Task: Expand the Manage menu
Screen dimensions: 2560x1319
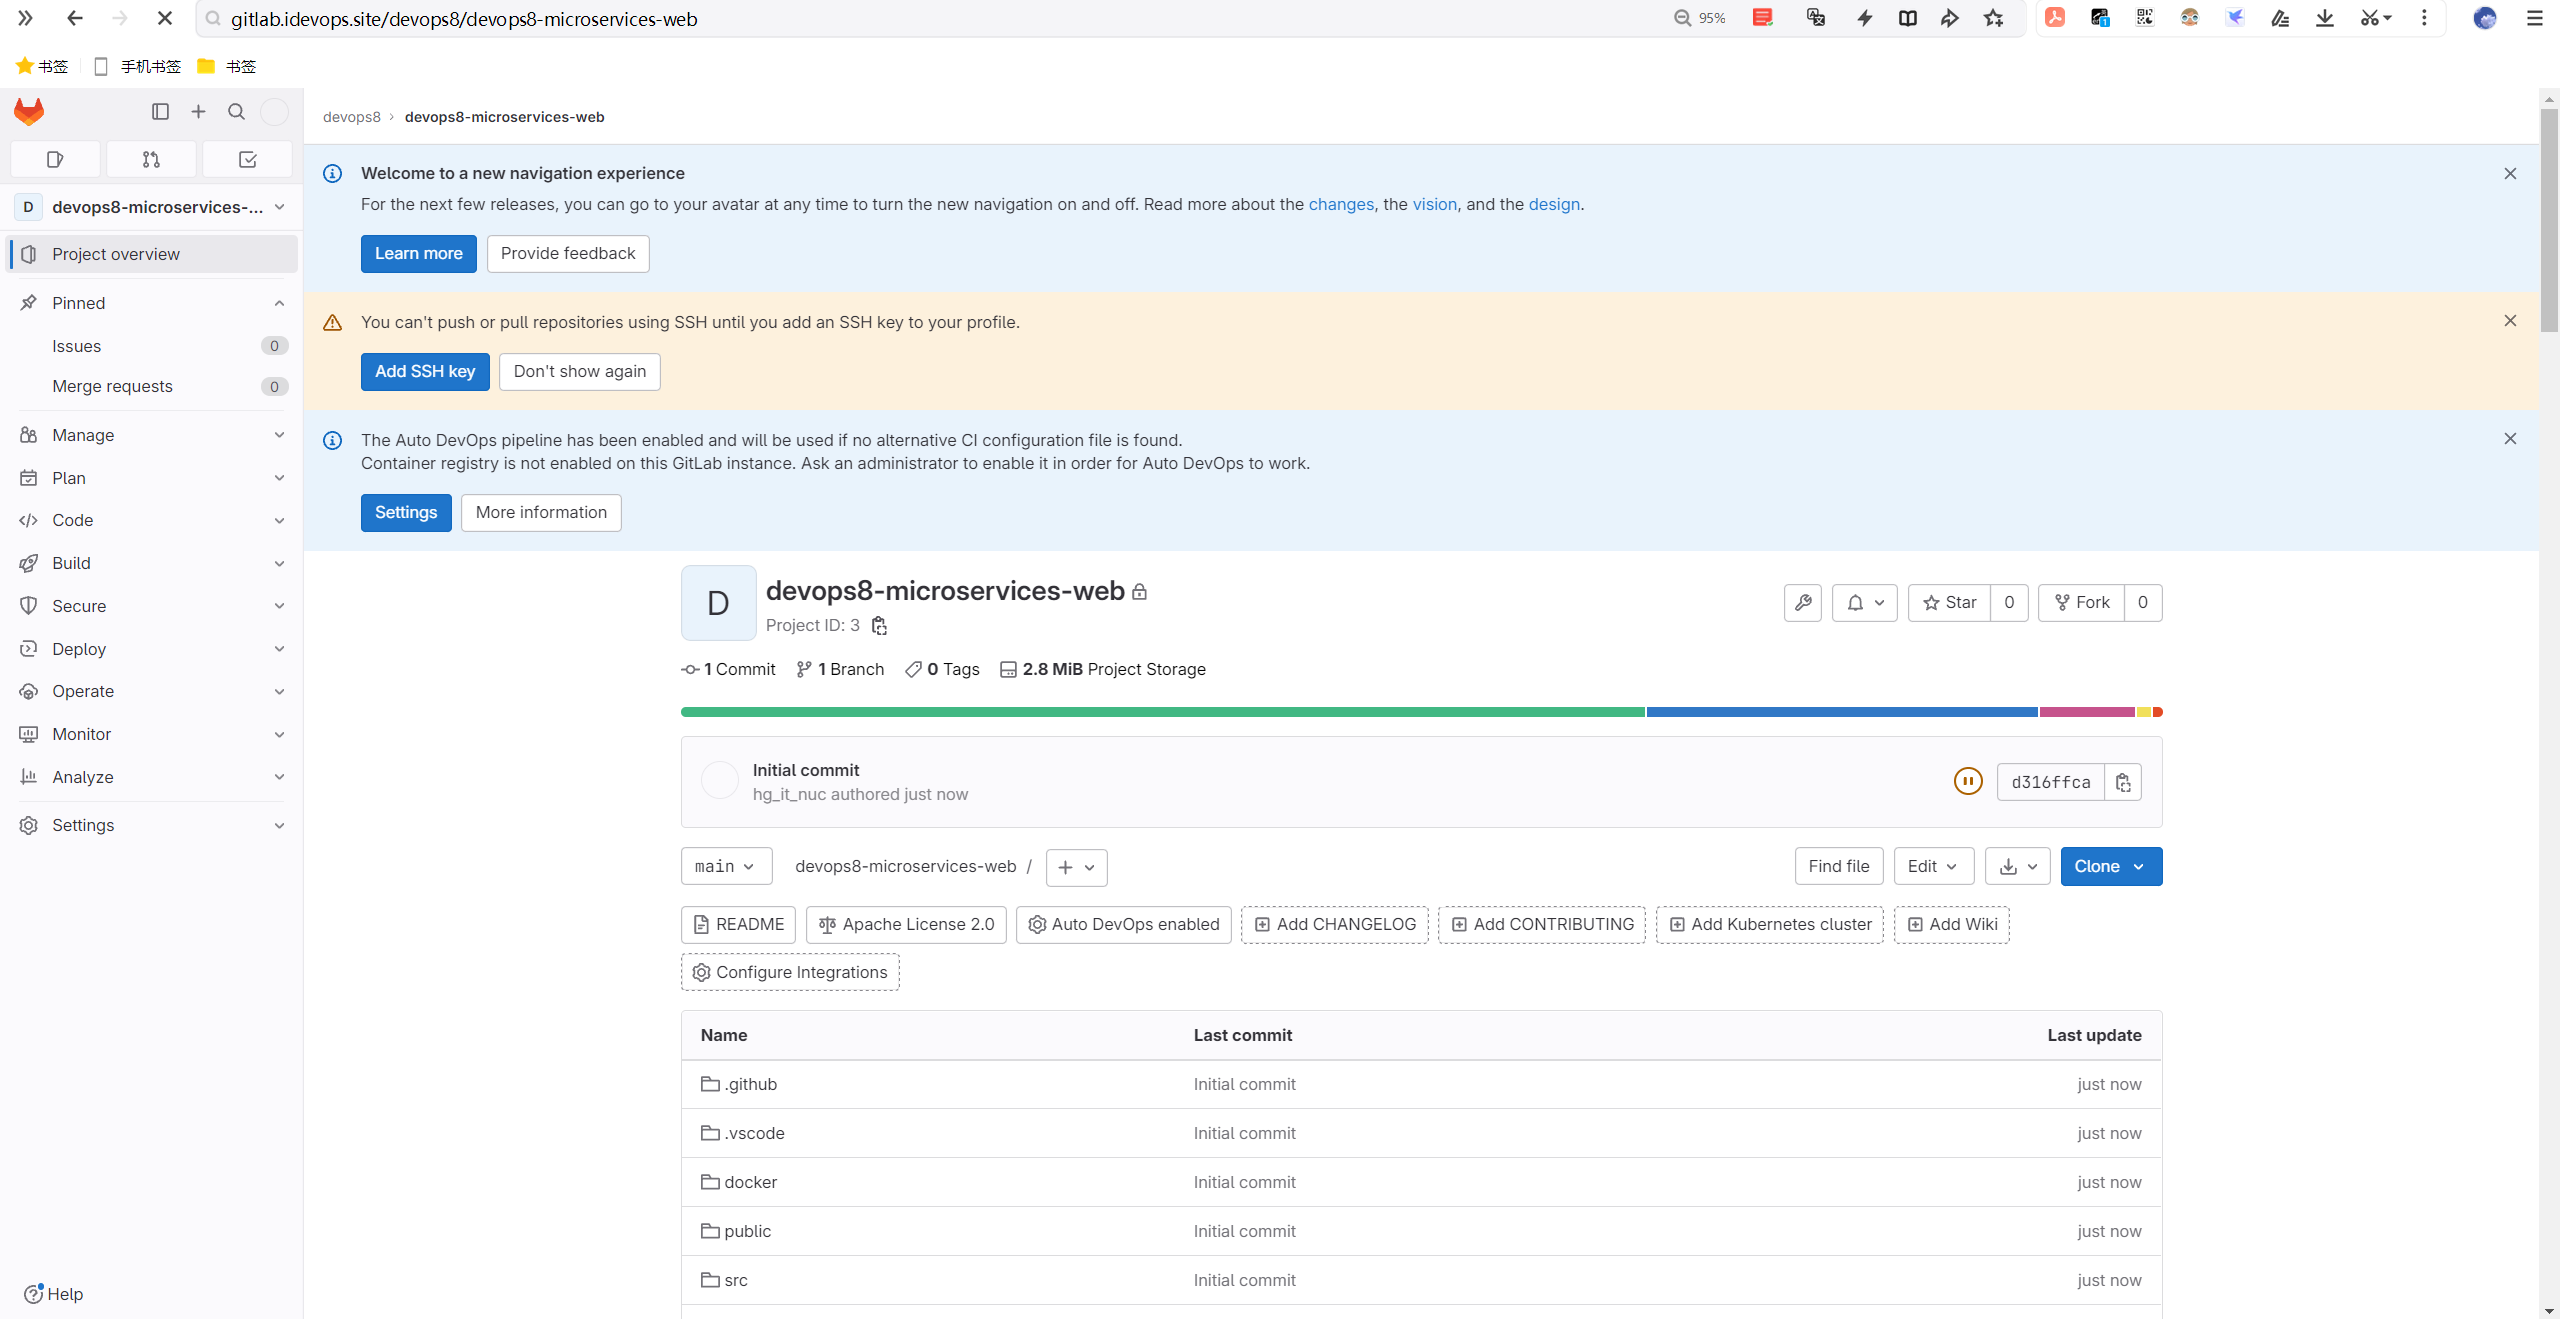Action: [153, 435]
